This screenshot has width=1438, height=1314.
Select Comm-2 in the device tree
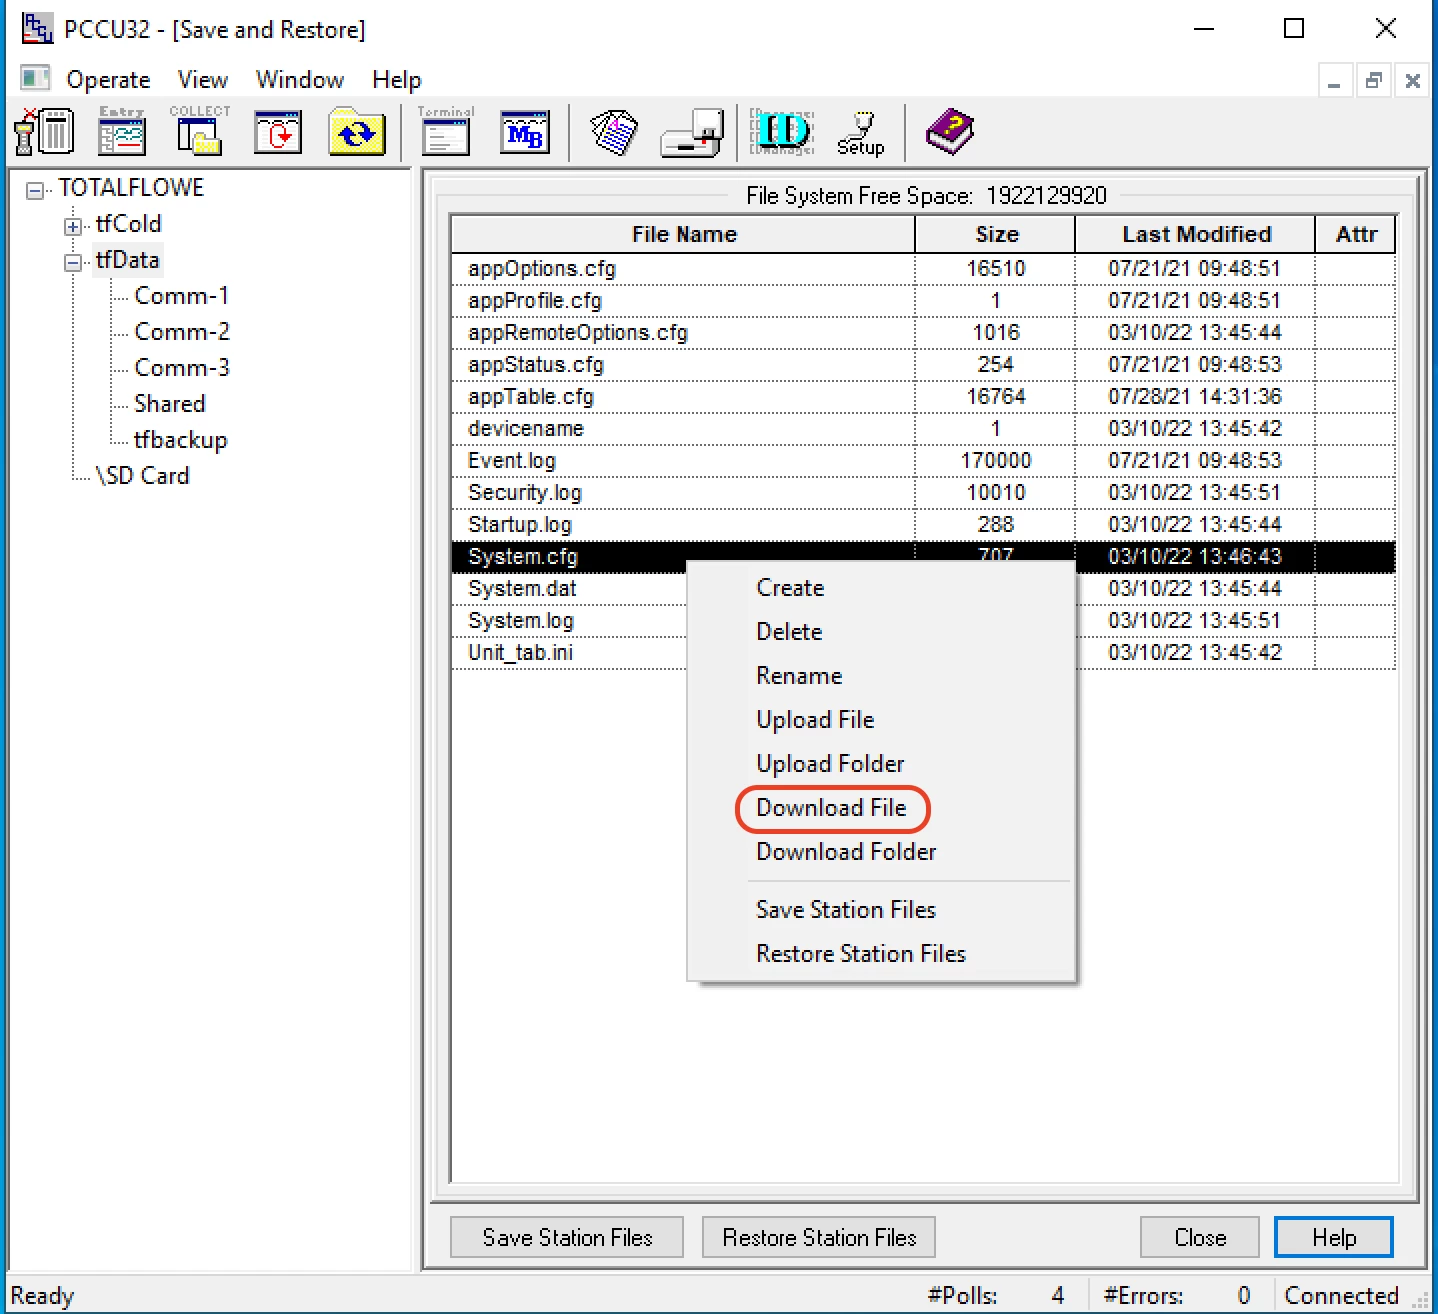[x=181, y=331]
